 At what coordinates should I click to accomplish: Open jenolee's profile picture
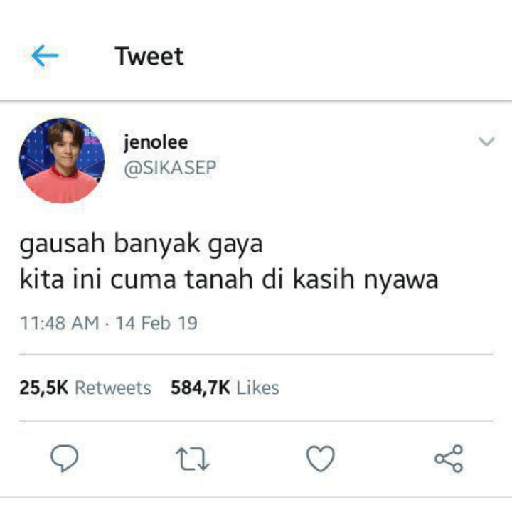(x=62, y=160)
